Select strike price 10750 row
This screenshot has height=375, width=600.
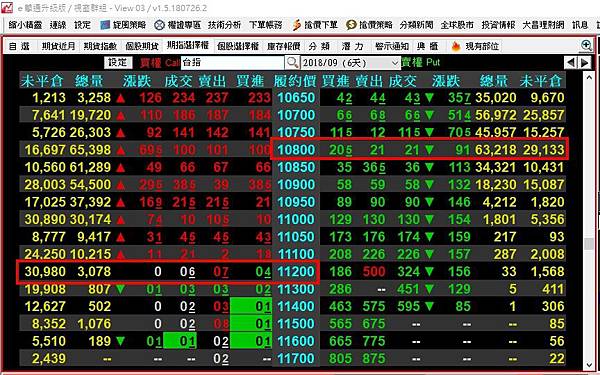click(292, 132)
